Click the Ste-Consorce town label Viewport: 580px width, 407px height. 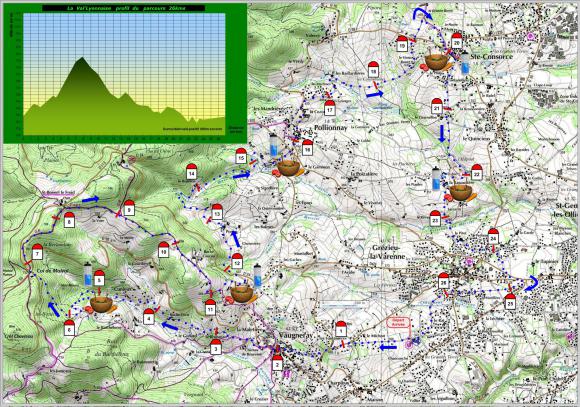[x=492, y=56]
